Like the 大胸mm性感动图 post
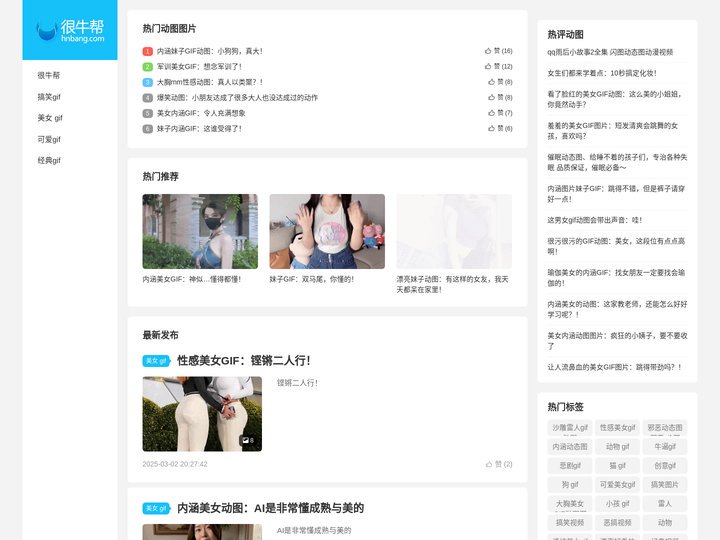 pyautogui.click(x=500, y=82)
